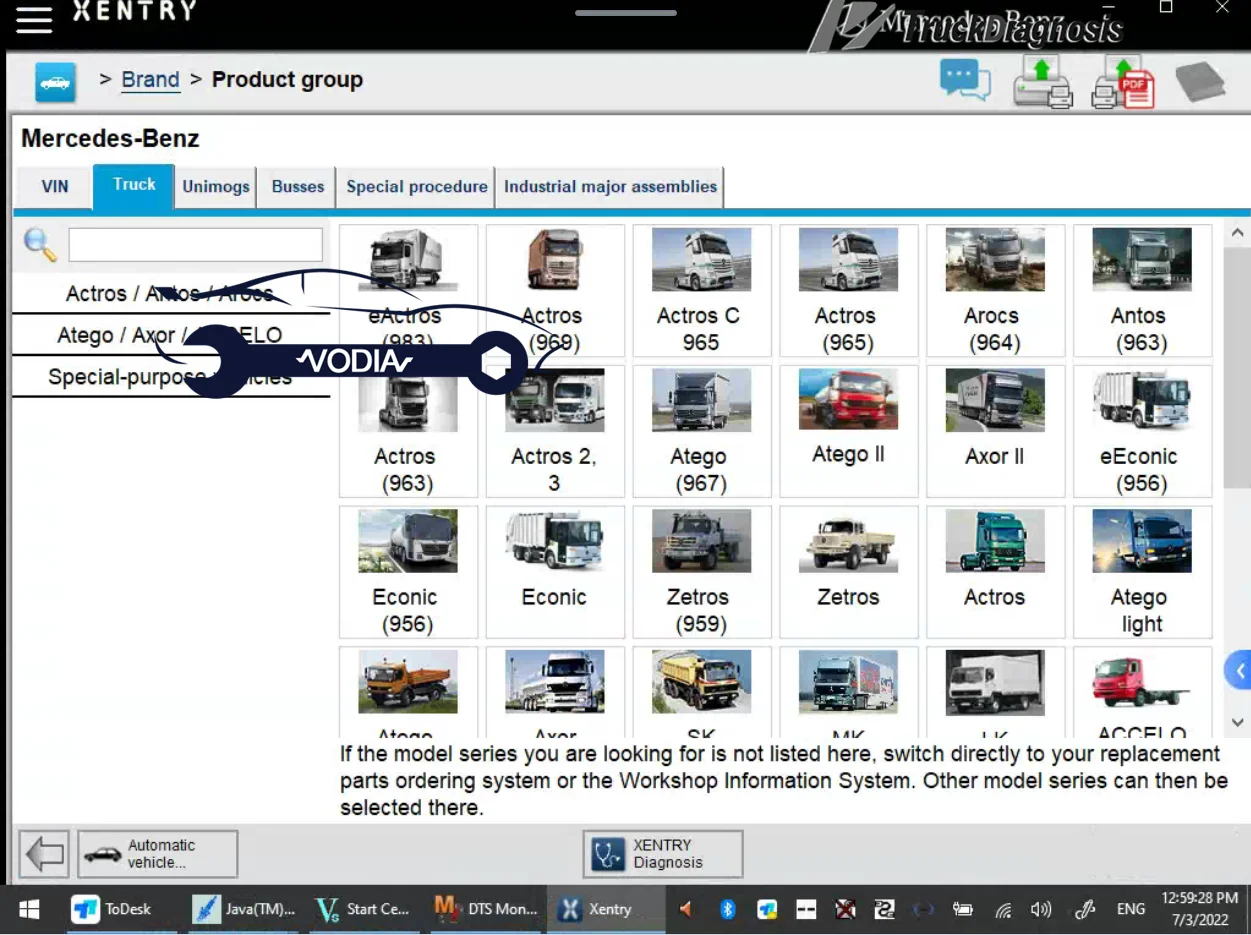Launch the XENTRY Diagnosis button
1251x935 pixels.
[x=663, y=854]
